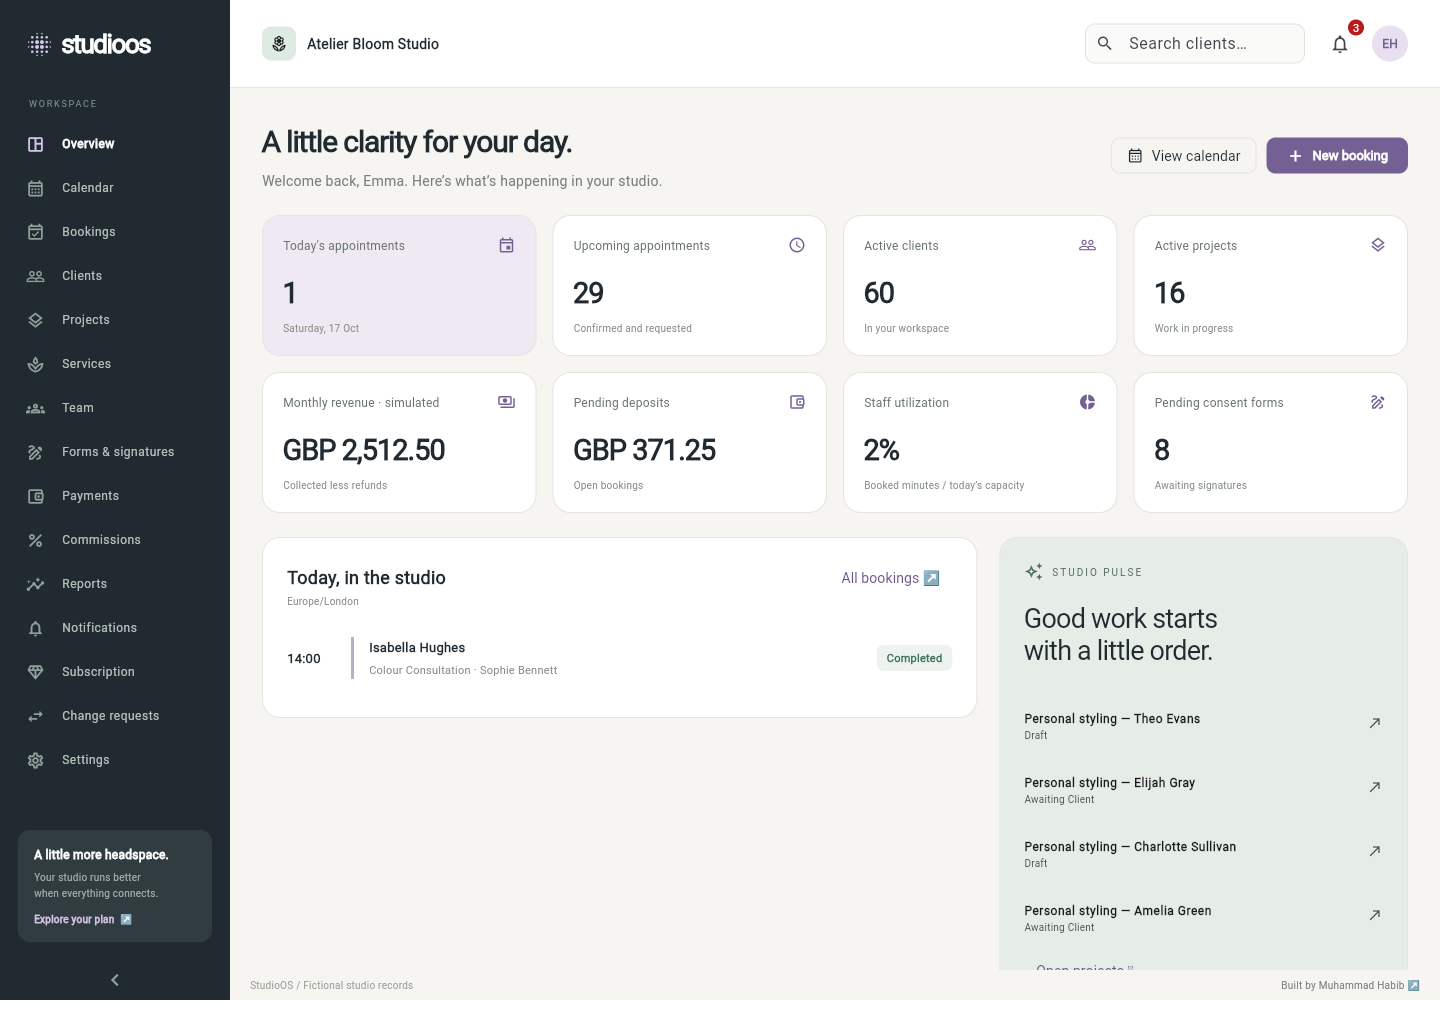Focus the Search clients field

click(1195, 44)
